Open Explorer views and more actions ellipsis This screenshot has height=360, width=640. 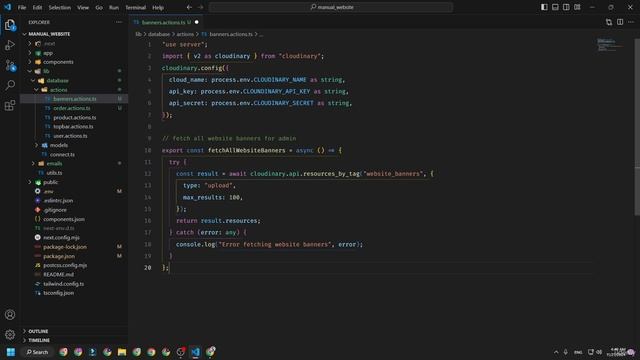pyautogui.click(x=119, y=22)
